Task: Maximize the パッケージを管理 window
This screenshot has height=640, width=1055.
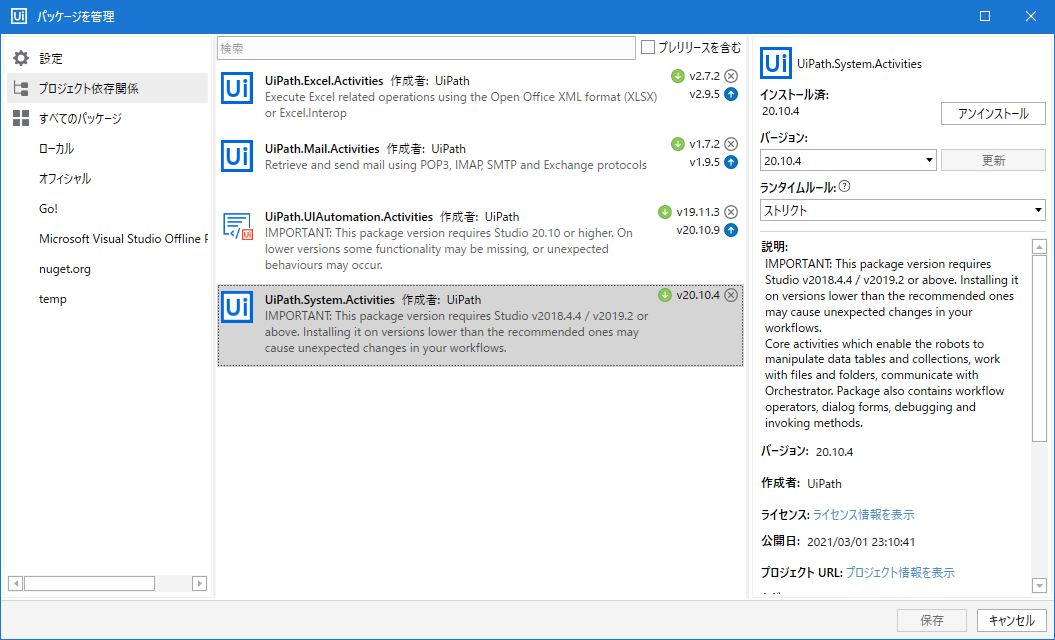Action: click(x=985, y=16)
